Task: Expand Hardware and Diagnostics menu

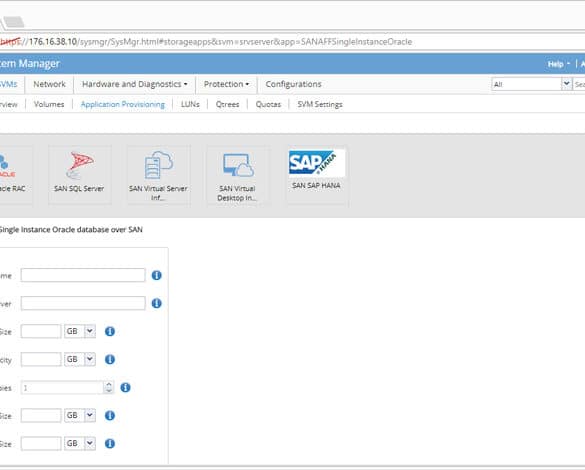Action: click(x=135, y=84)
